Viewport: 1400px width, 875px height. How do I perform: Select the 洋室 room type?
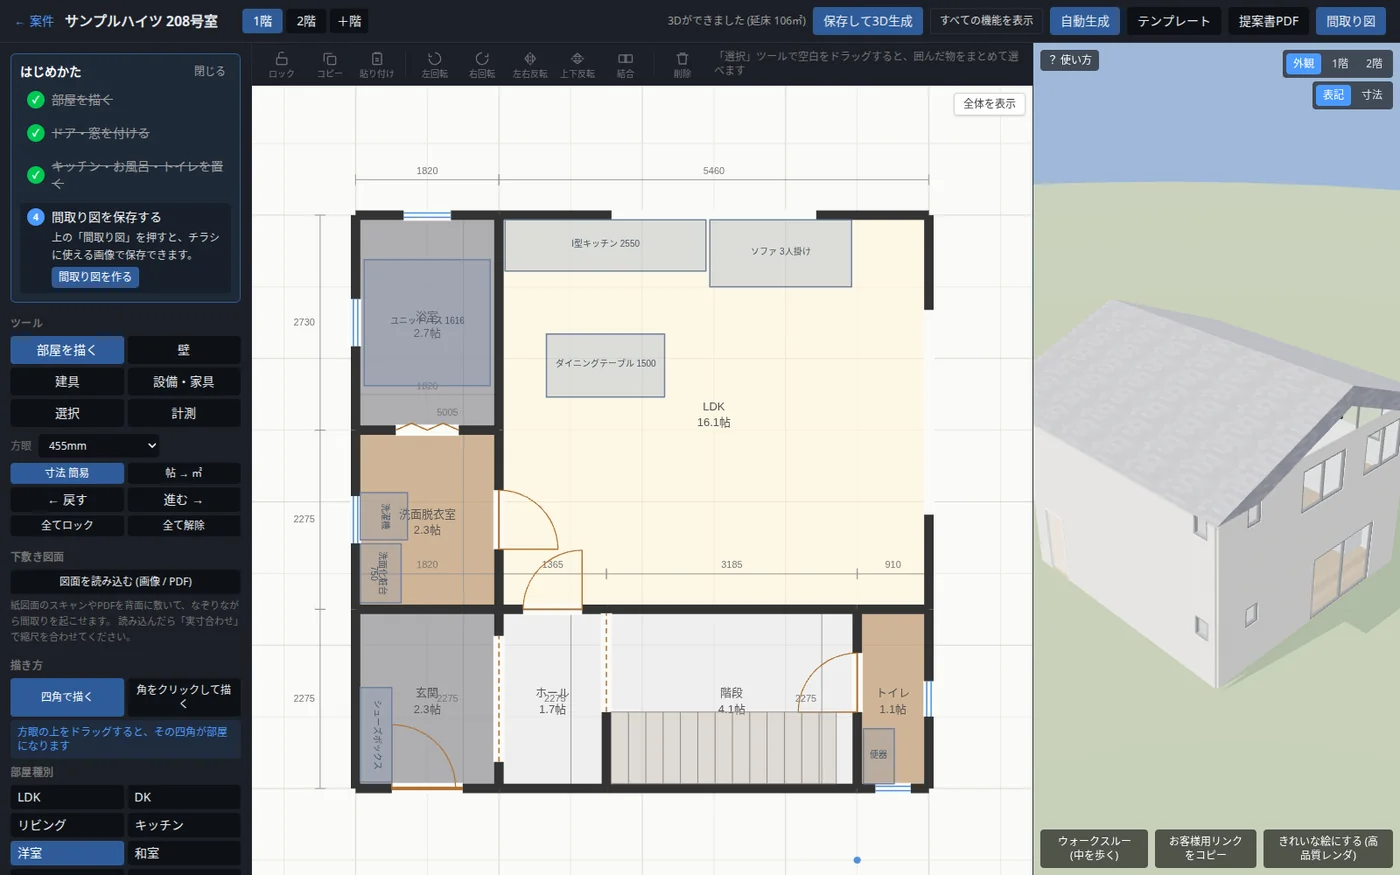coord(67,853)
